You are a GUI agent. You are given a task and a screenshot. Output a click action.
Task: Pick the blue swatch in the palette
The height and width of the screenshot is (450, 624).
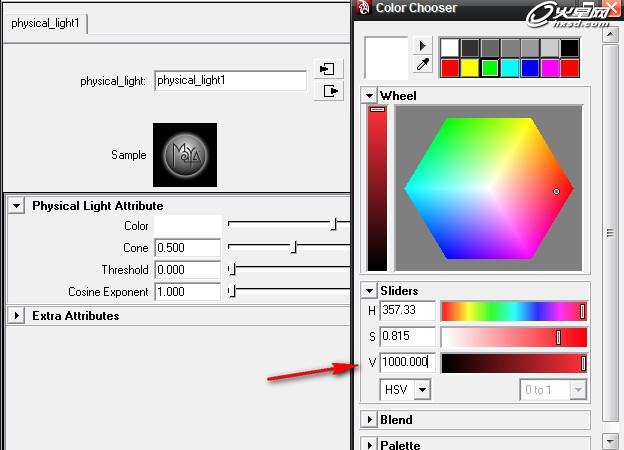click(530, 67)
